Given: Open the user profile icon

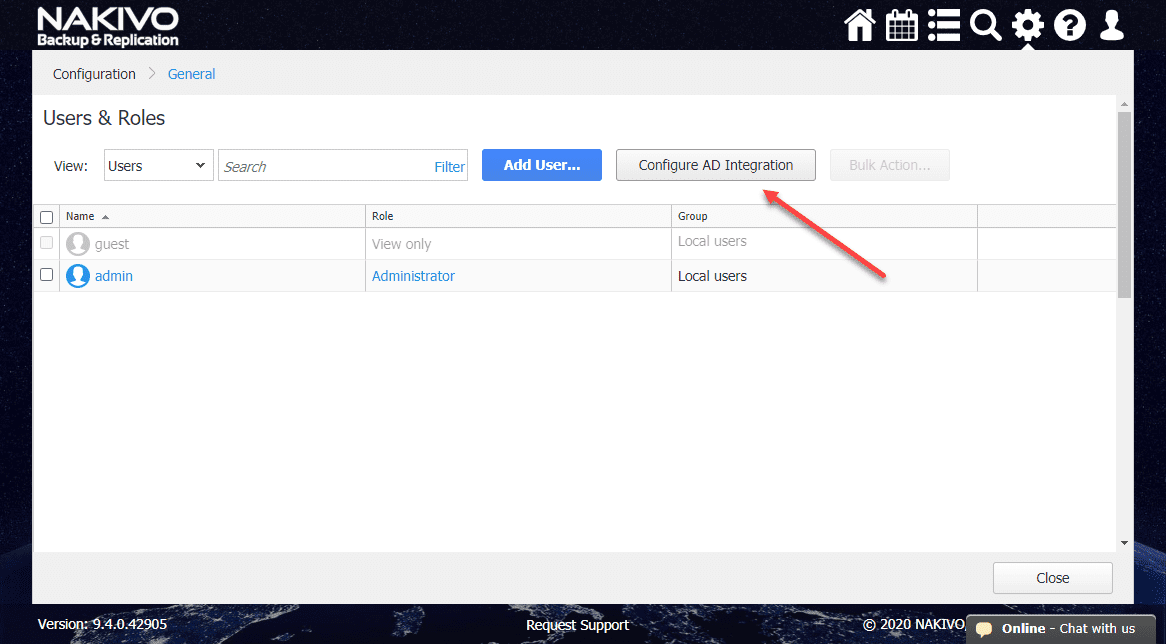Looking at the screenshot, I should point(1111,25).
